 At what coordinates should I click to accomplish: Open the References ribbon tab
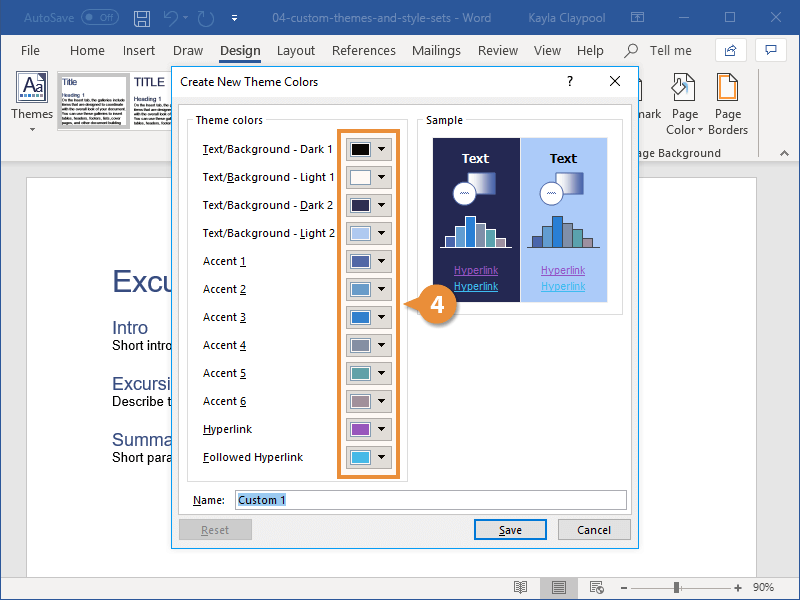click(364, 51)
